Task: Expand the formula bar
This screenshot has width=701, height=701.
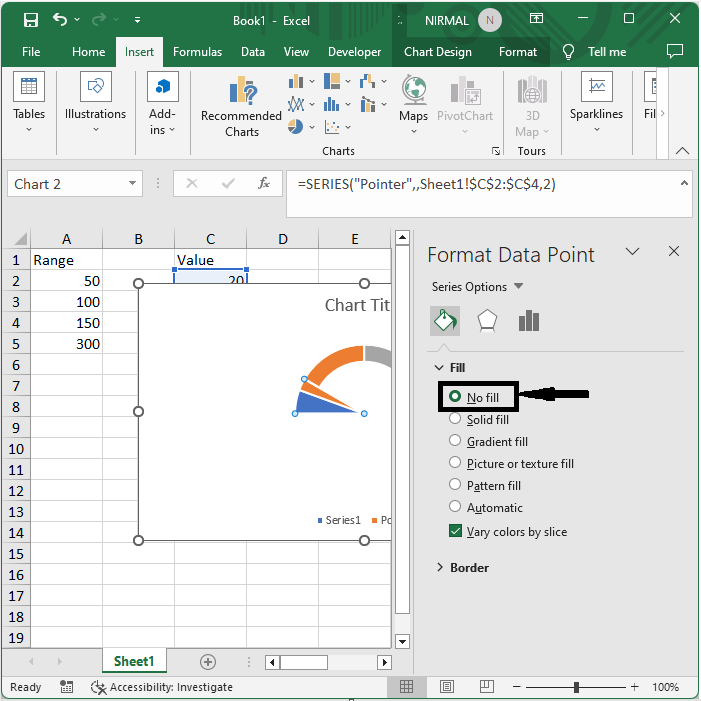Action: (684, 183)
